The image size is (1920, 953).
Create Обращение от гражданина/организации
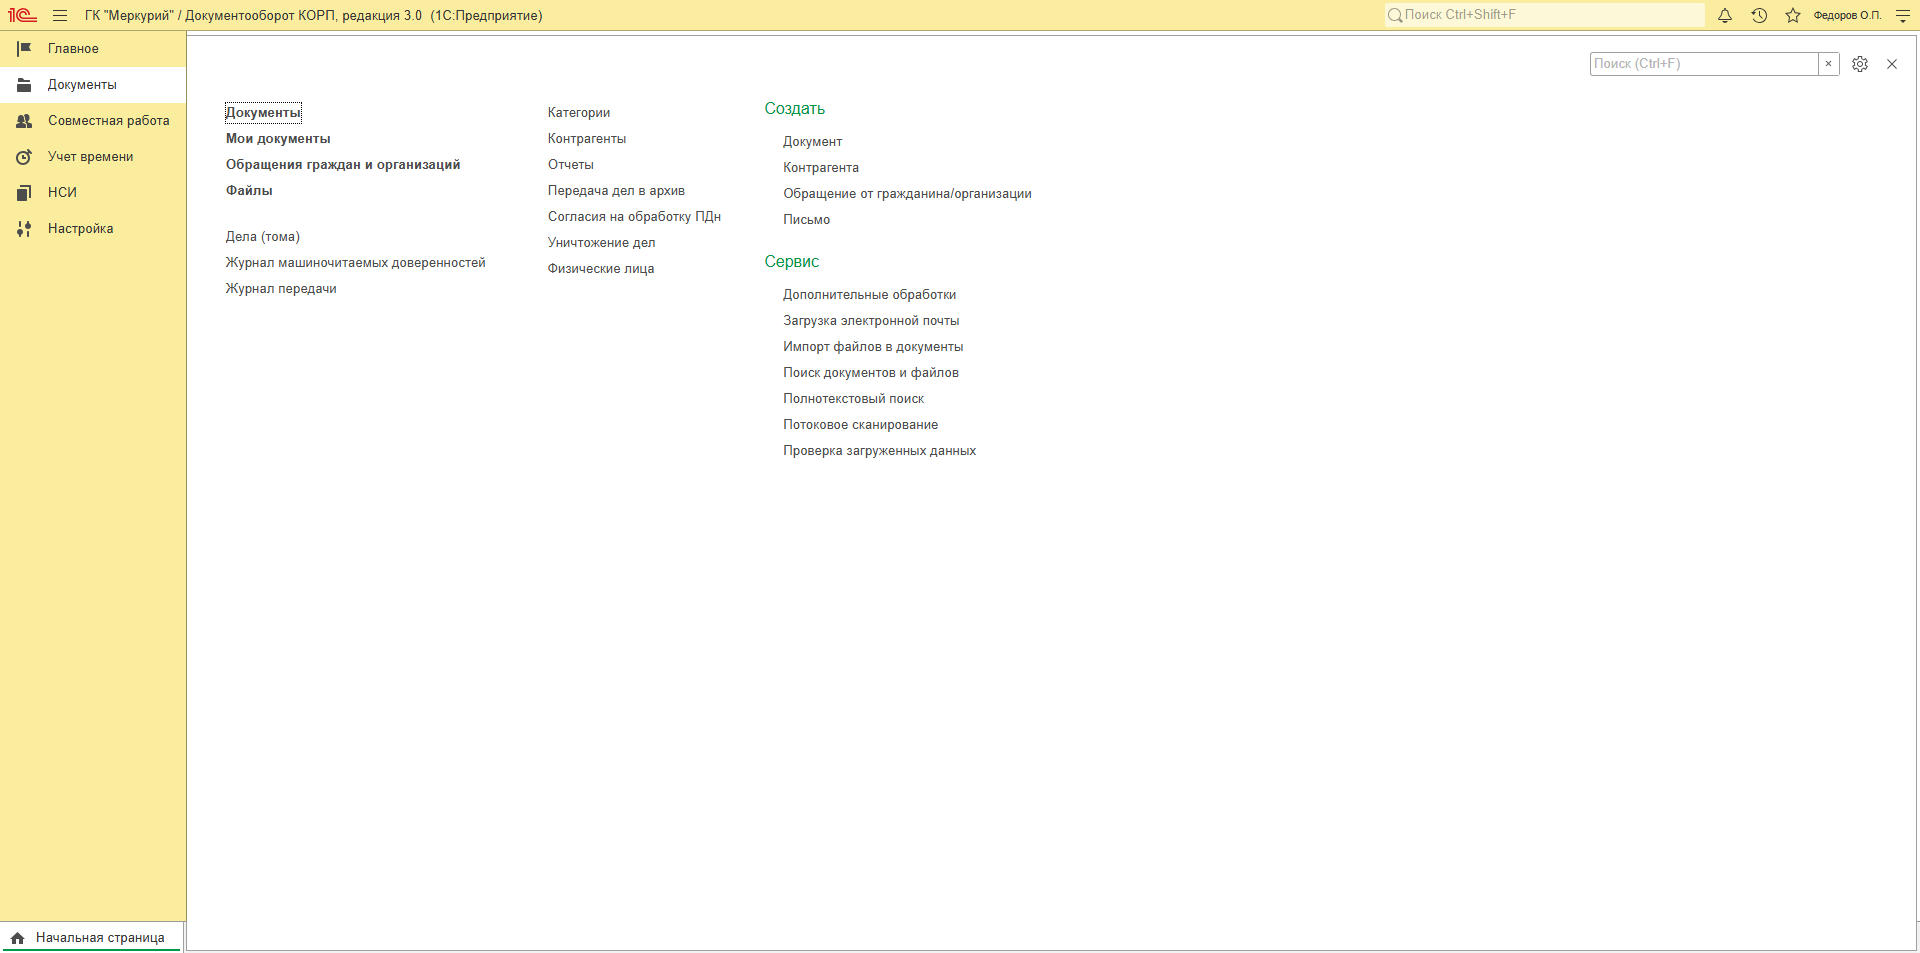pos(907,194)
